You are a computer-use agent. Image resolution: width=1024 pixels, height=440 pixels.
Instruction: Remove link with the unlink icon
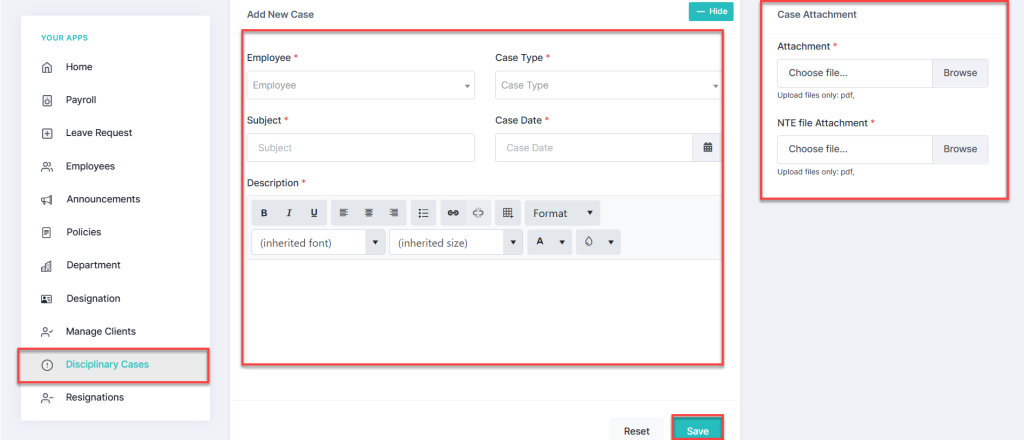477,213
